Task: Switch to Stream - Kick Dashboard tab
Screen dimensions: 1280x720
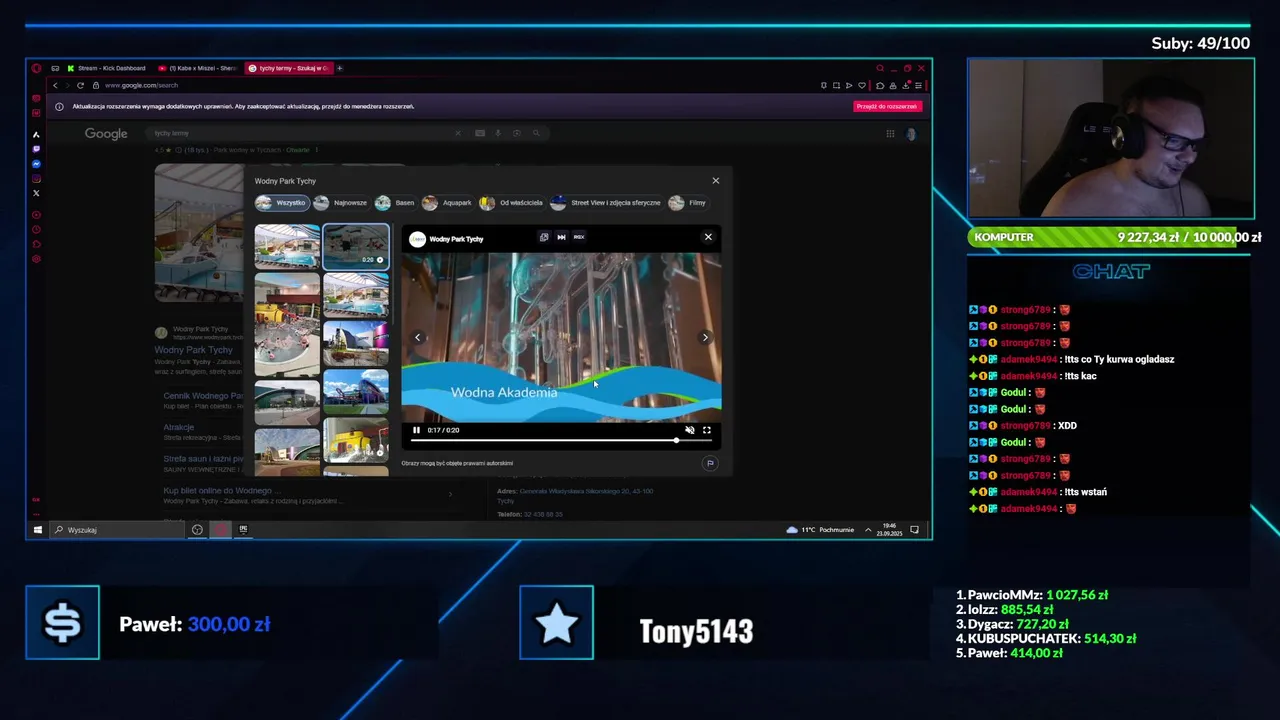Action: pos(106,68)
